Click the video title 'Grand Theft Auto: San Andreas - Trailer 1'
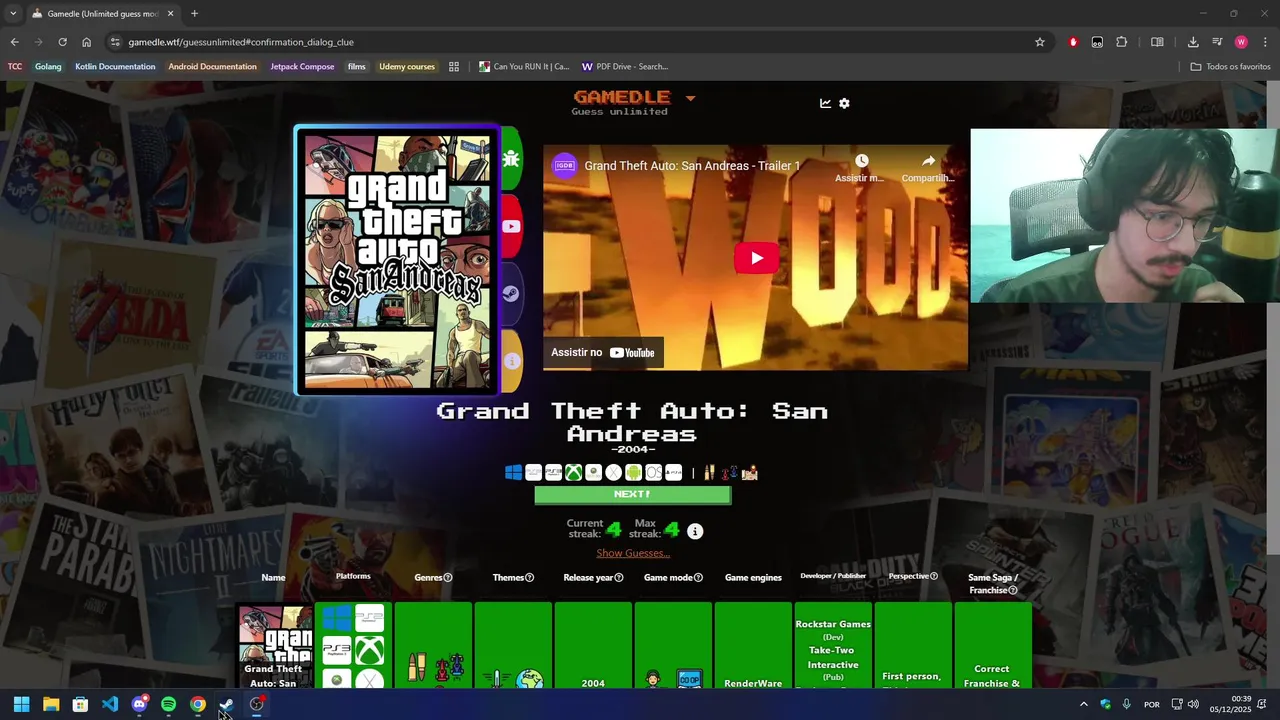The width and height of the screenshot is (1280, 720). (x=692, y=166)
